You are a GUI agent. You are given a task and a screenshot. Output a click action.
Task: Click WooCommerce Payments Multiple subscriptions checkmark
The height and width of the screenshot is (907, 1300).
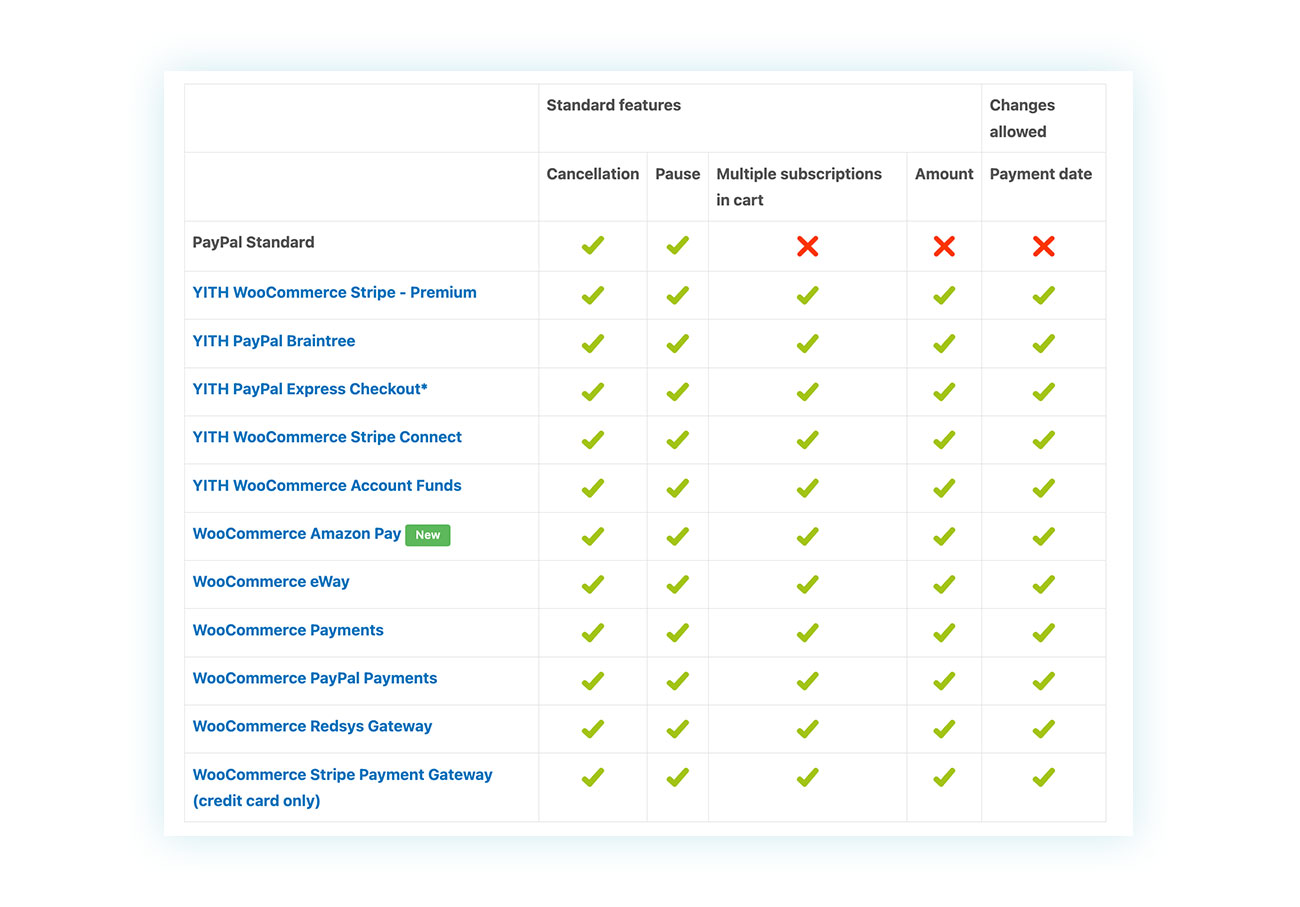tap(808, 632)
